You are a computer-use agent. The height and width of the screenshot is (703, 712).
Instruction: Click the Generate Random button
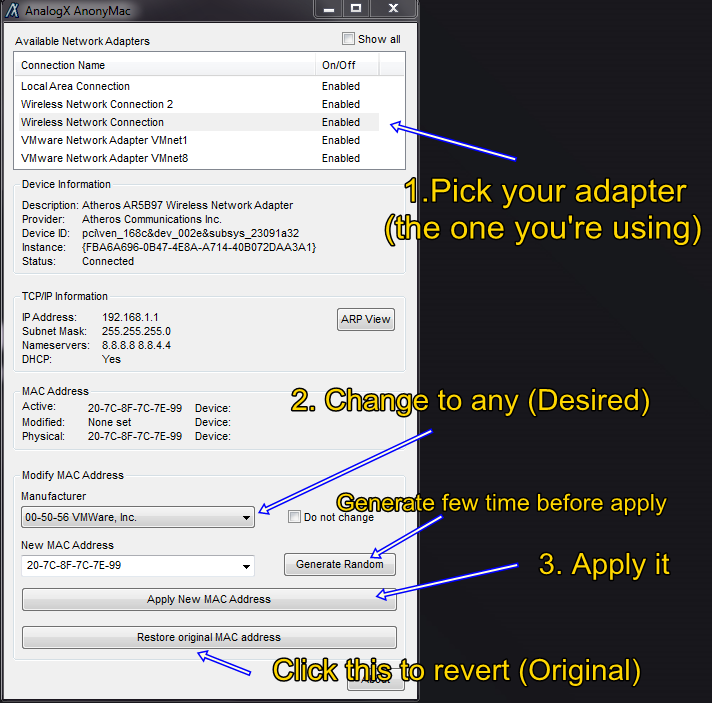[x=340, y=564]
